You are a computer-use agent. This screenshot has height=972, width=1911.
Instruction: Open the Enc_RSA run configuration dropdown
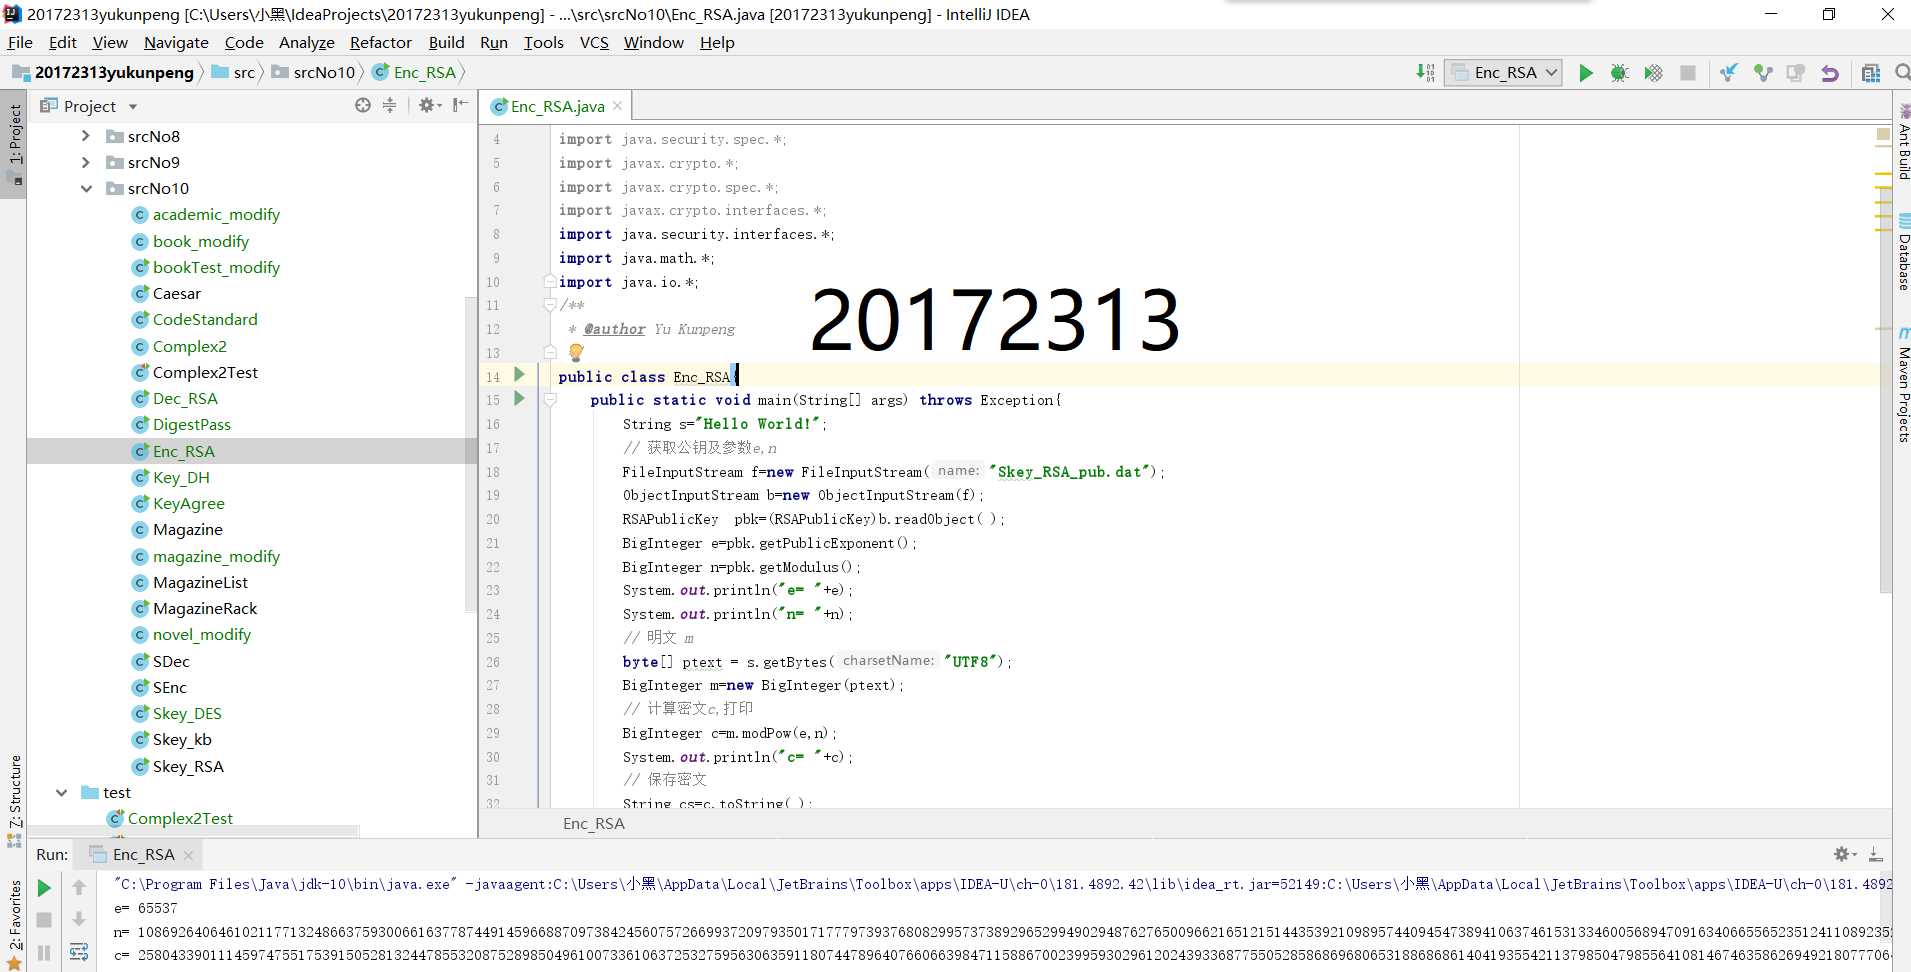pyautogui.click(x=1503, y=72)
